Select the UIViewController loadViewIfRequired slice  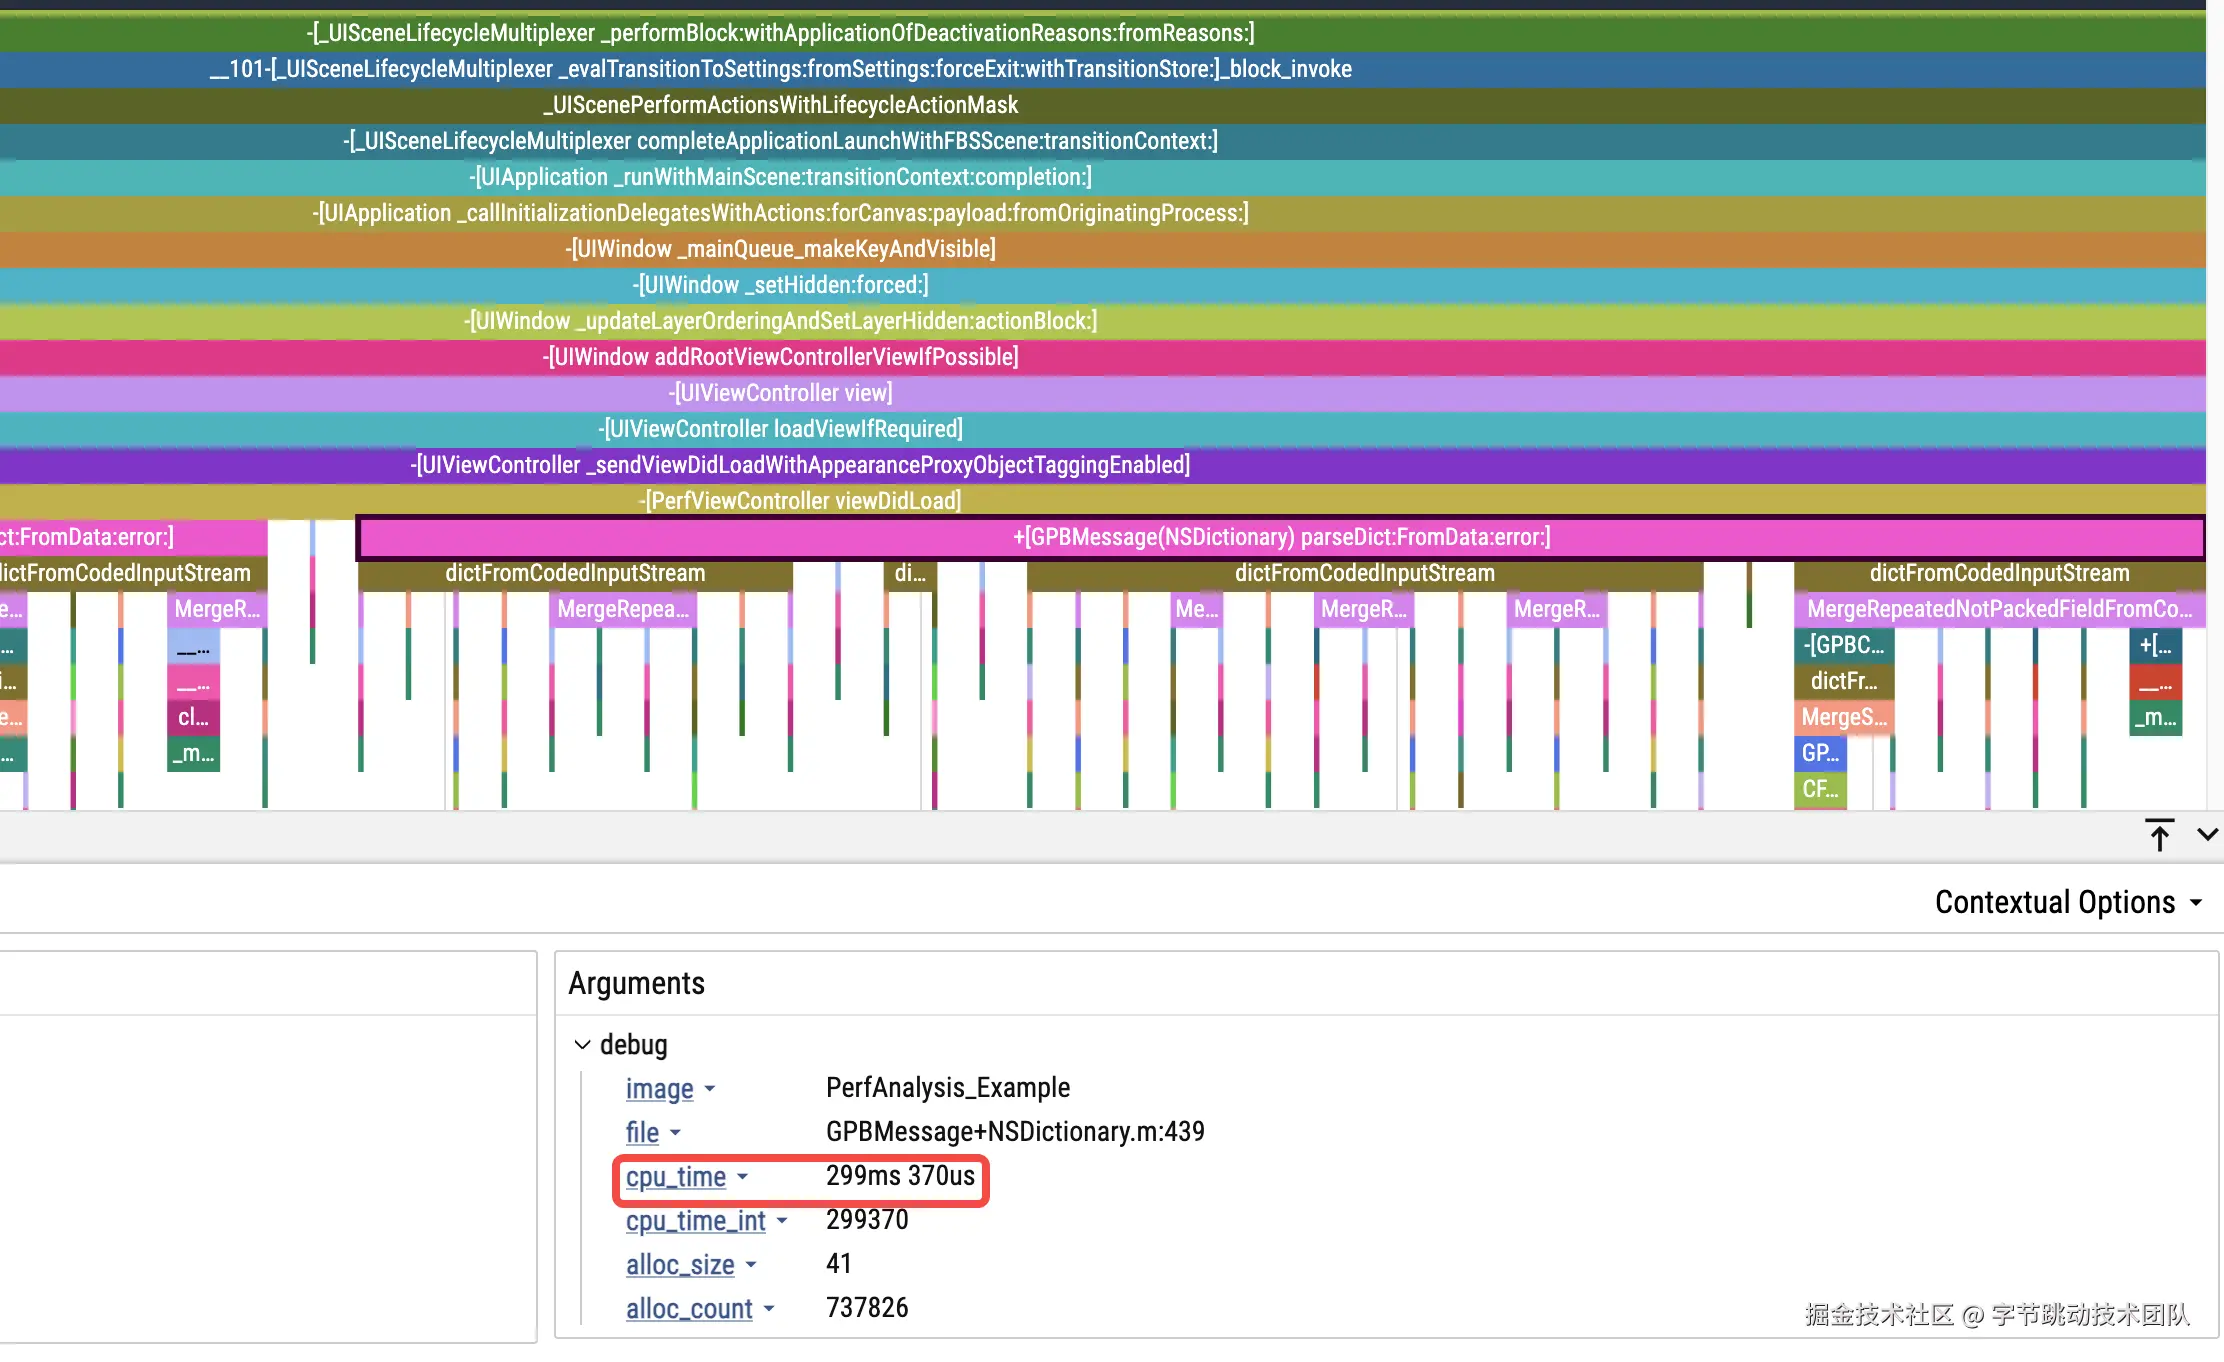780,429
